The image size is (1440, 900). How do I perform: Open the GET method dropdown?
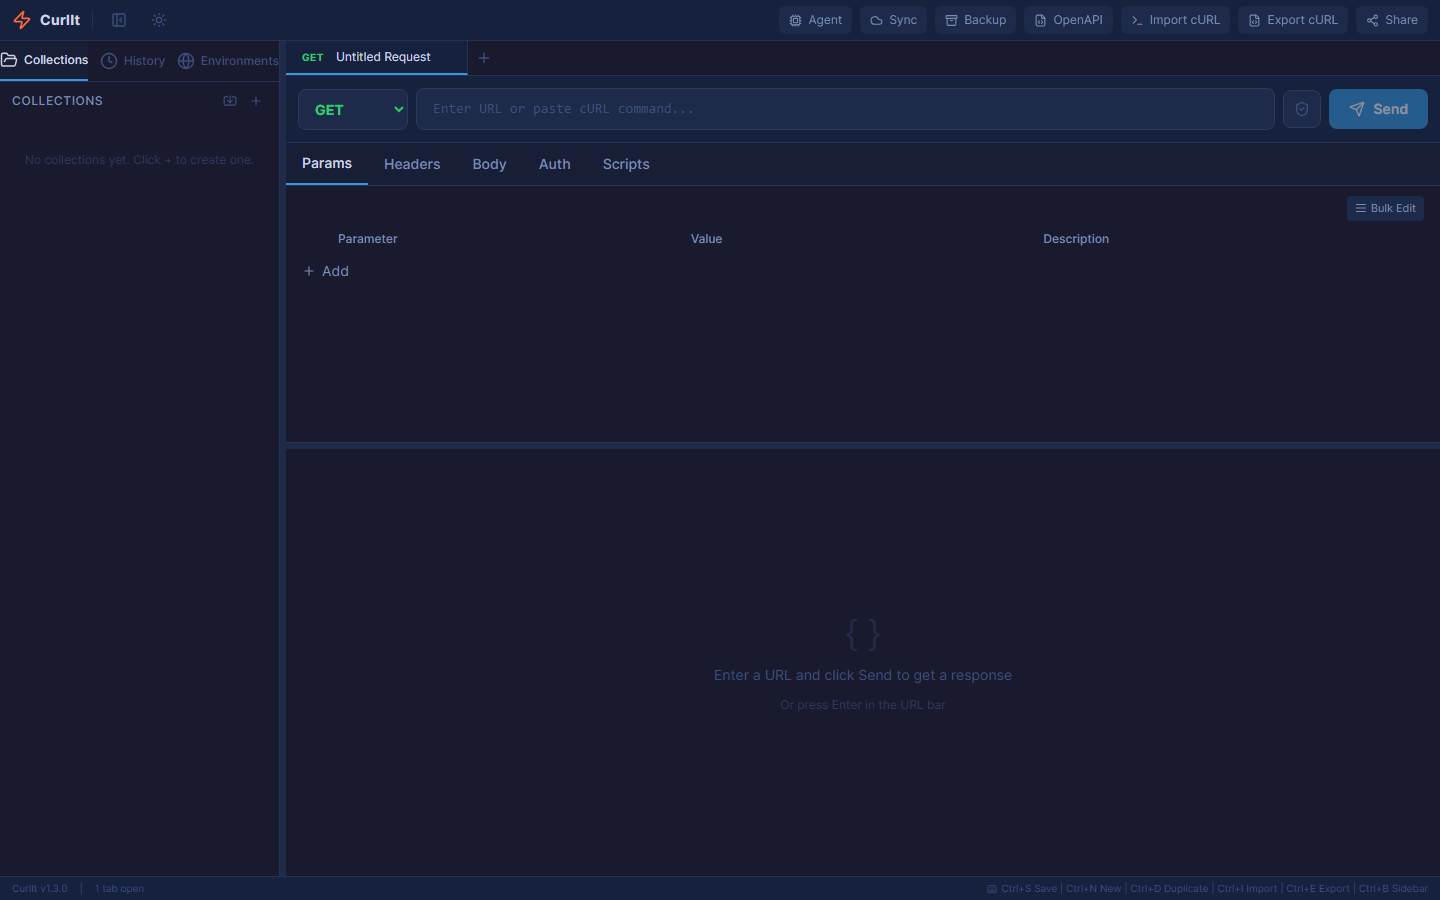tap(353, 109)
